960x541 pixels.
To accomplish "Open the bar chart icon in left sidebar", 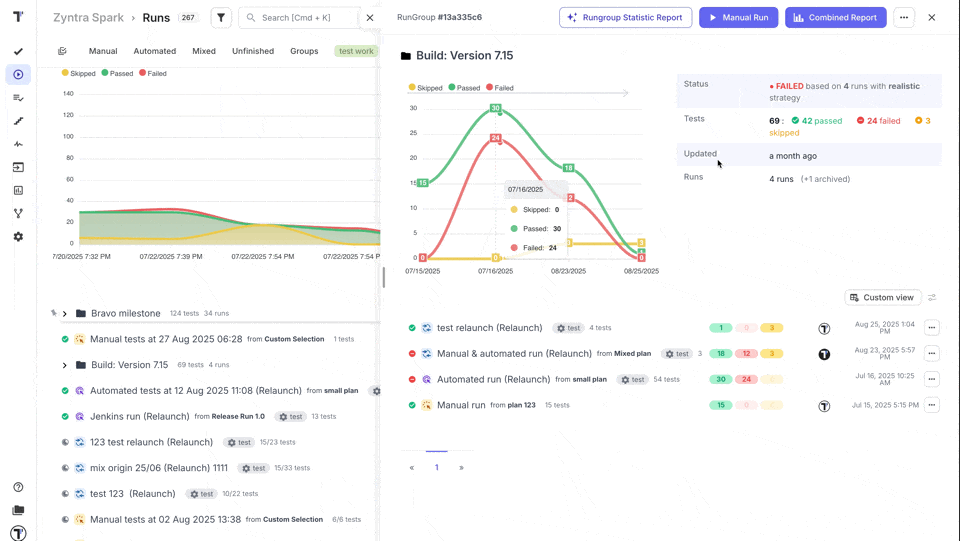I will (18, 190).
